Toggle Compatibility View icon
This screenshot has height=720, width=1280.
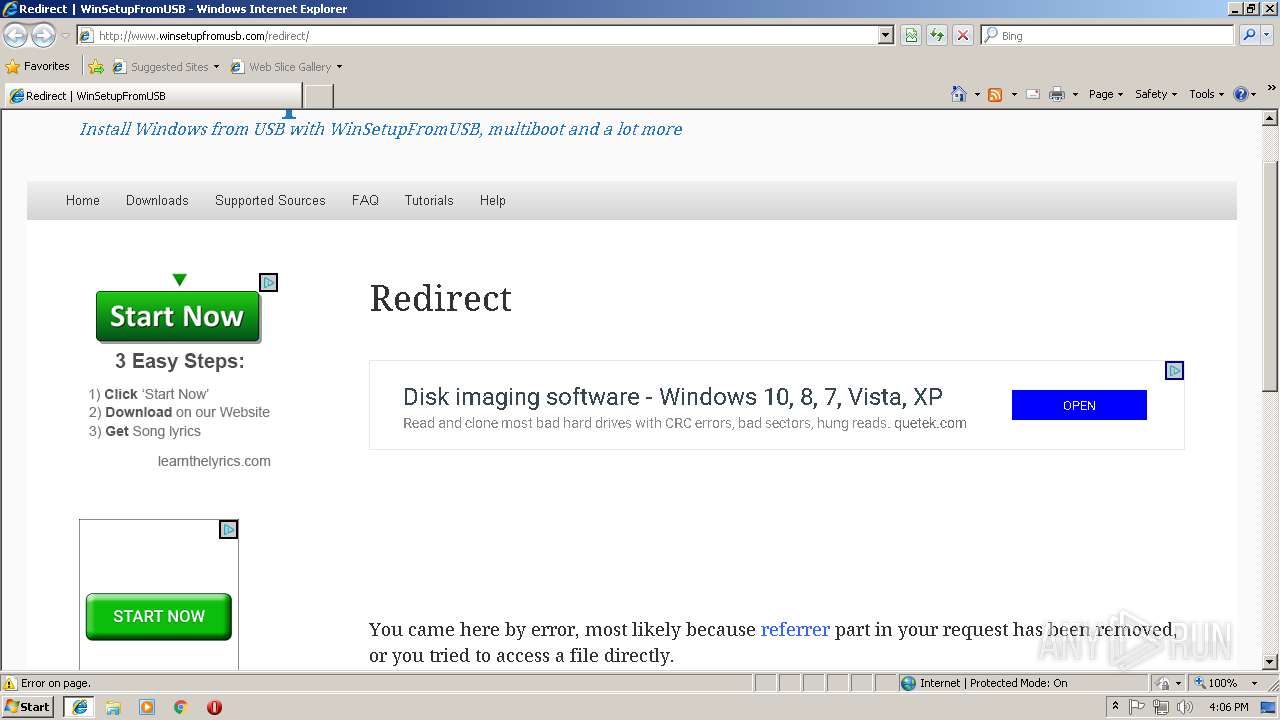click(911, 35)
